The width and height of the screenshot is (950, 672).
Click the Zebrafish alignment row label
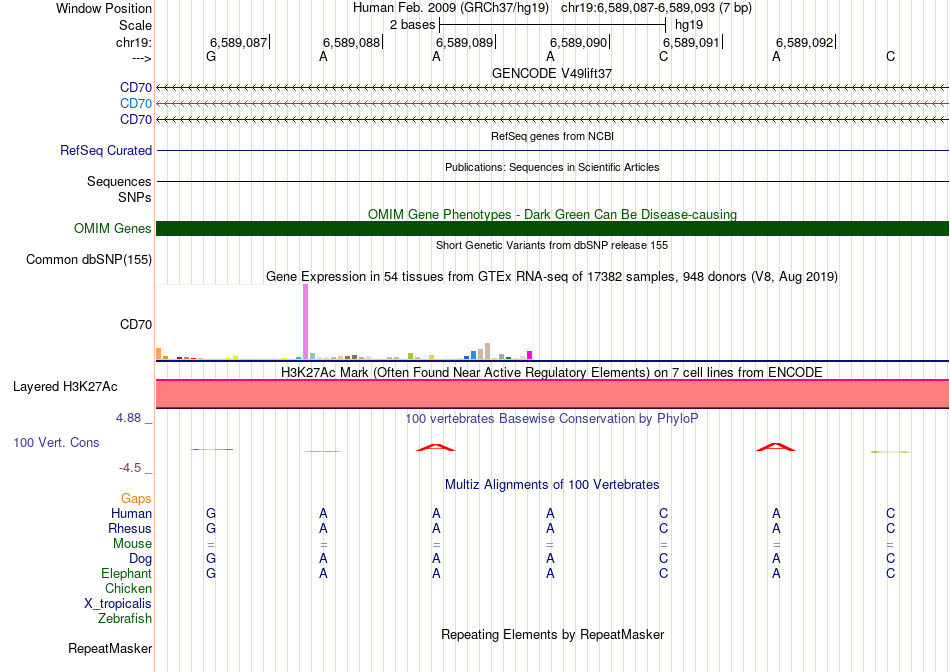125,619
